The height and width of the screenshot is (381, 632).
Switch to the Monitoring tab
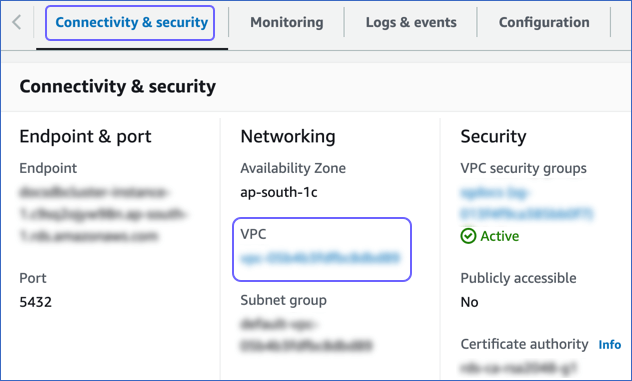(x=287, y=22)
